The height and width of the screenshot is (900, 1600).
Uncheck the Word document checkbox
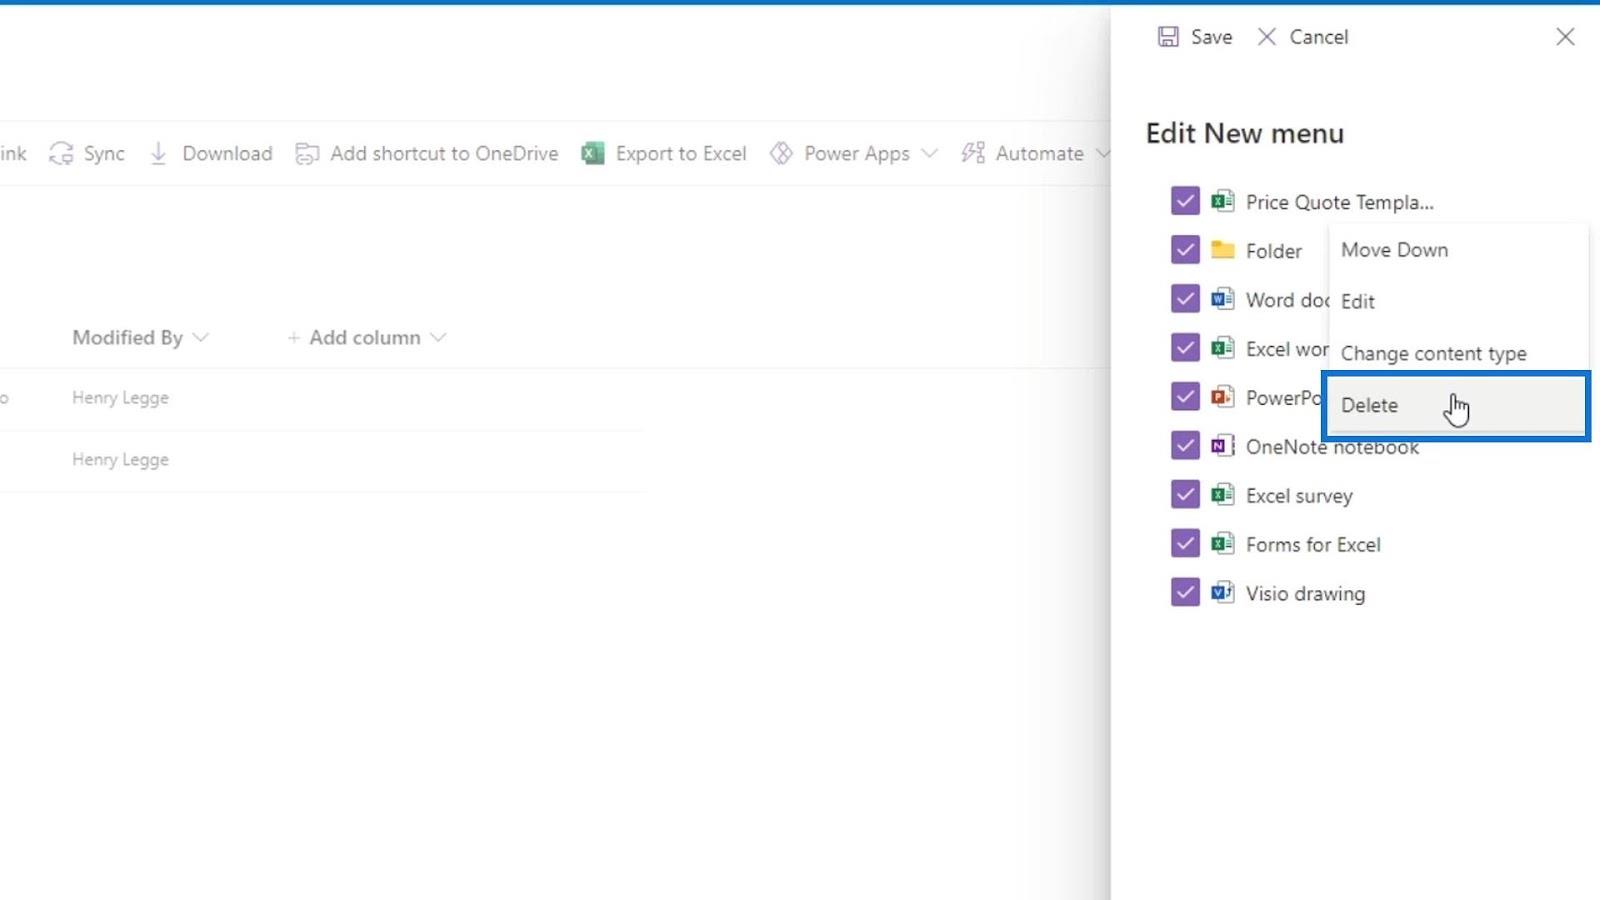[1185, 299]
